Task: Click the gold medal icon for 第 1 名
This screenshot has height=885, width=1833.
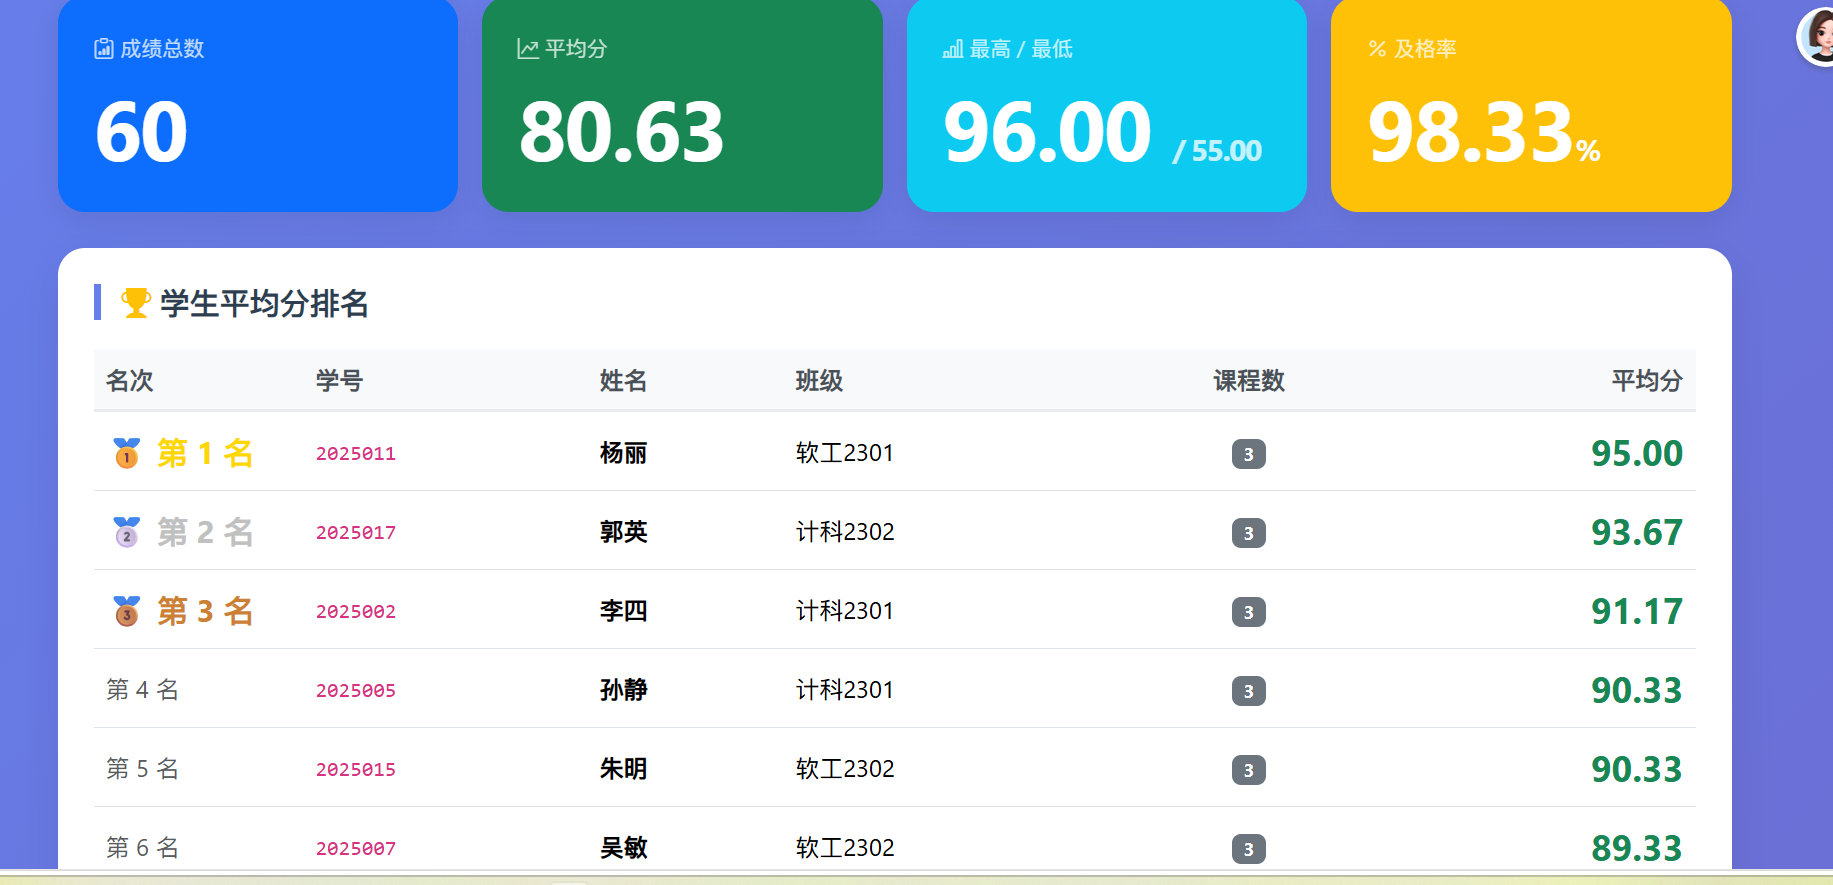Action: (x=127, y=453)
